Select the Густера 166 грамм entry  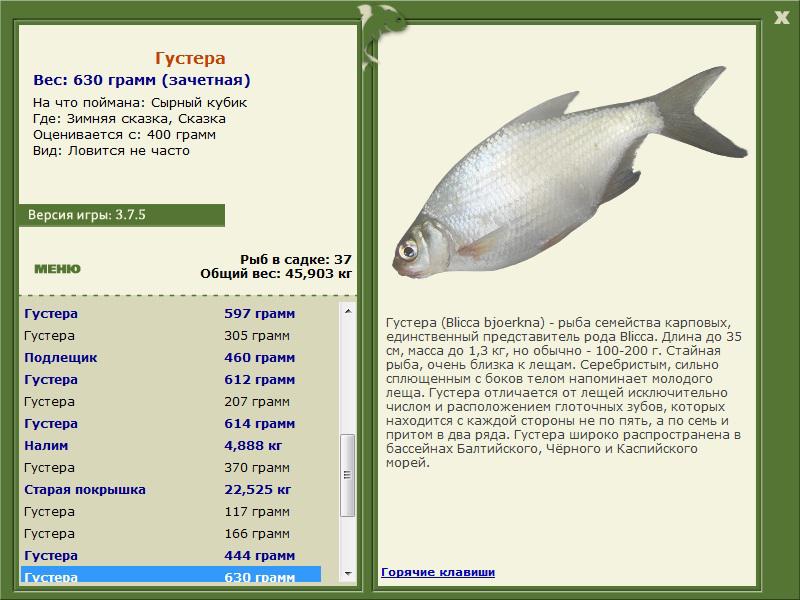pyautogui.click(x=171, y=533)
